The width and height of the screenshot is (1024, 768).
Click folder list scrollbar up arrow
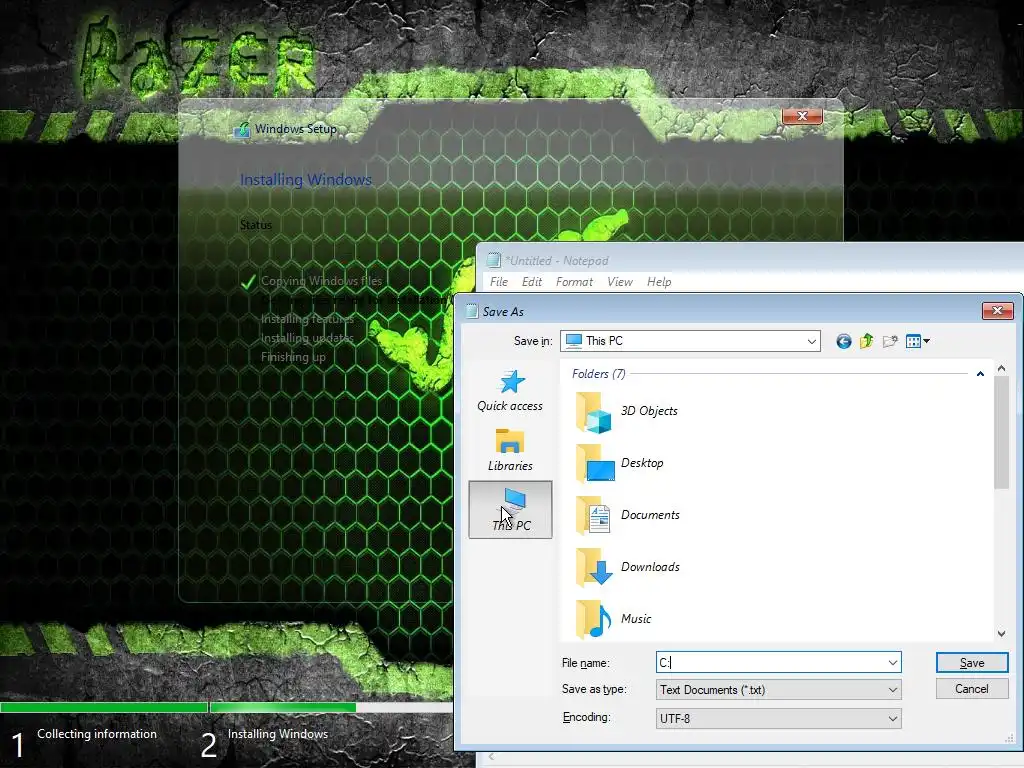click(1001, 369)
